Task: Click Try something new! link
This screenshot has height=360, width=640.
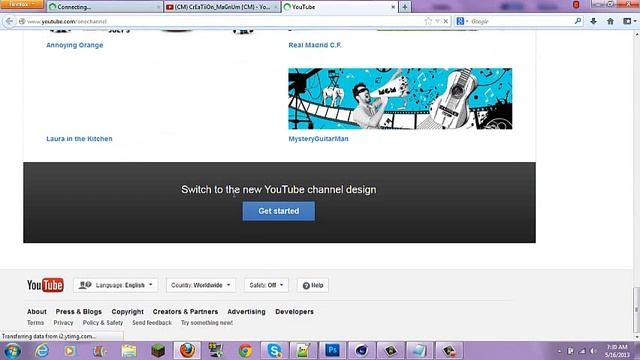Action: 207,322
